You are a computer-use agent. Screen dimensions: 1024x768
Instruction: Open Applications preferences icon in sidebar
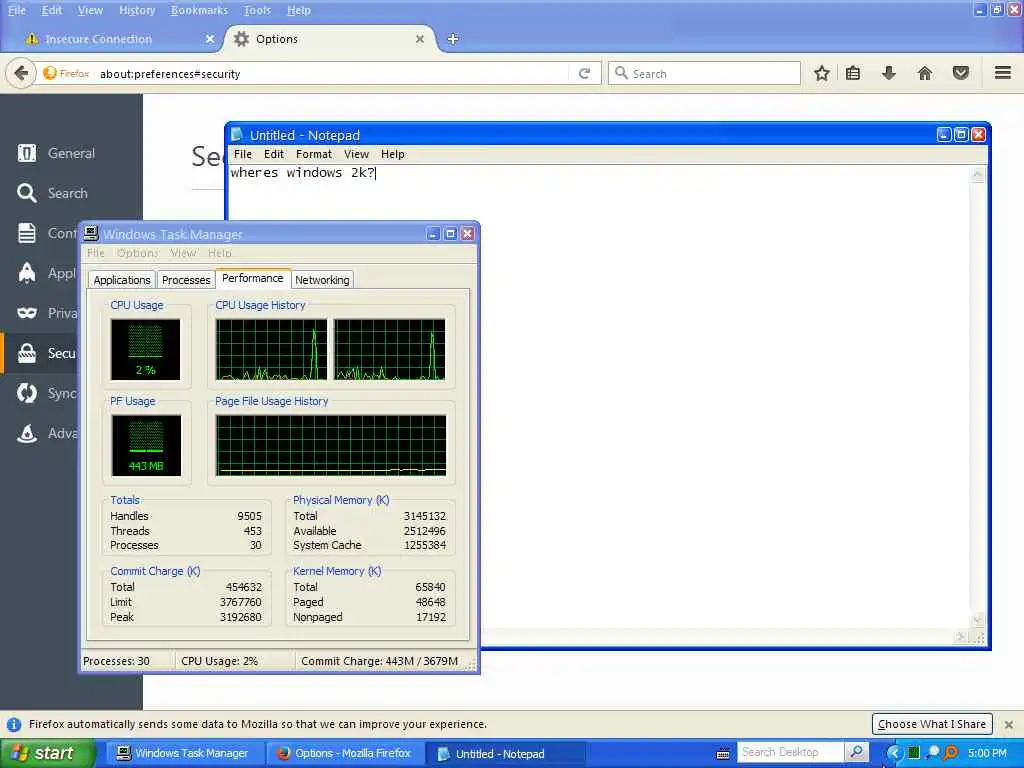pos(27,273)
